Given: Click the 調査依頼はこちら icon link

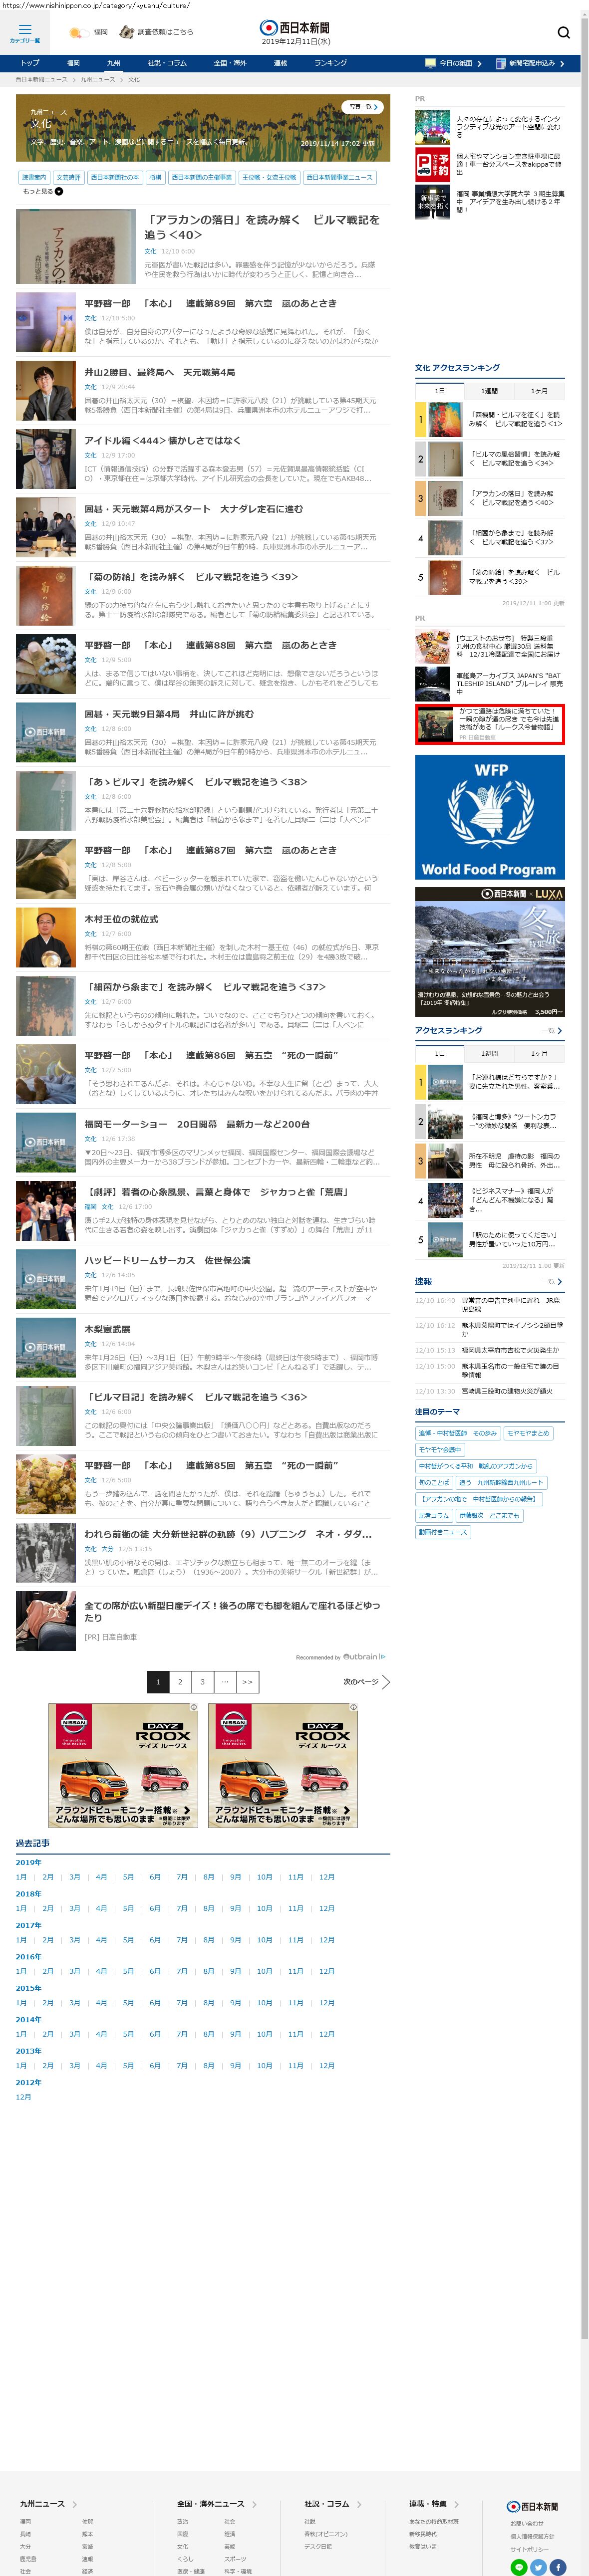Looking at the screenshot, I should (127, 33).
